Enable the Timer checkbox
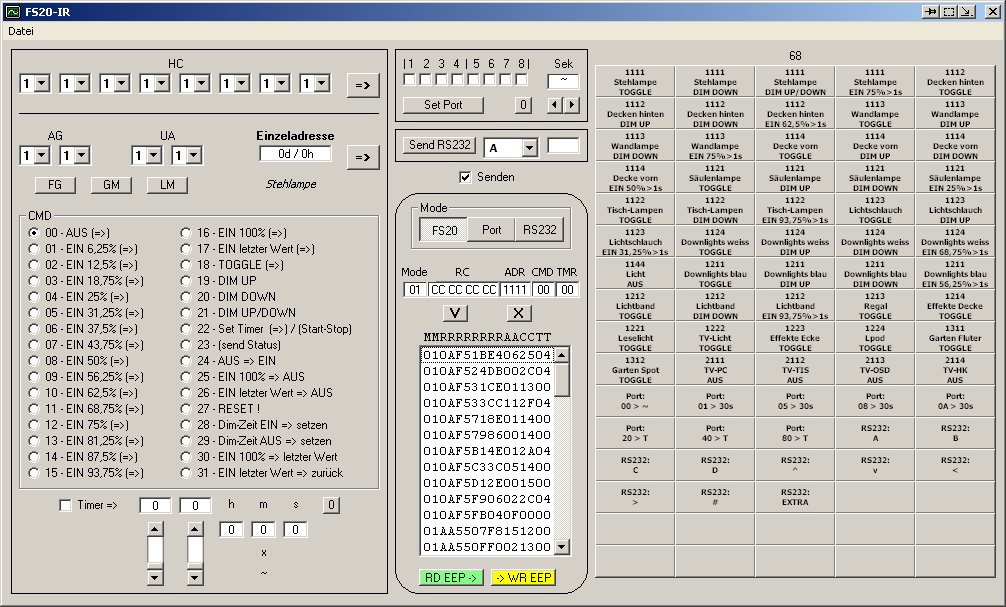 (x=66, y=506)
